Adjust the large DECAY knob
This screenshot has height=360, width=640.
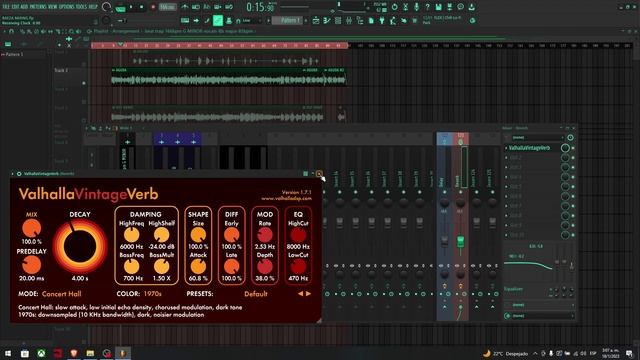[x=80, y=246]
